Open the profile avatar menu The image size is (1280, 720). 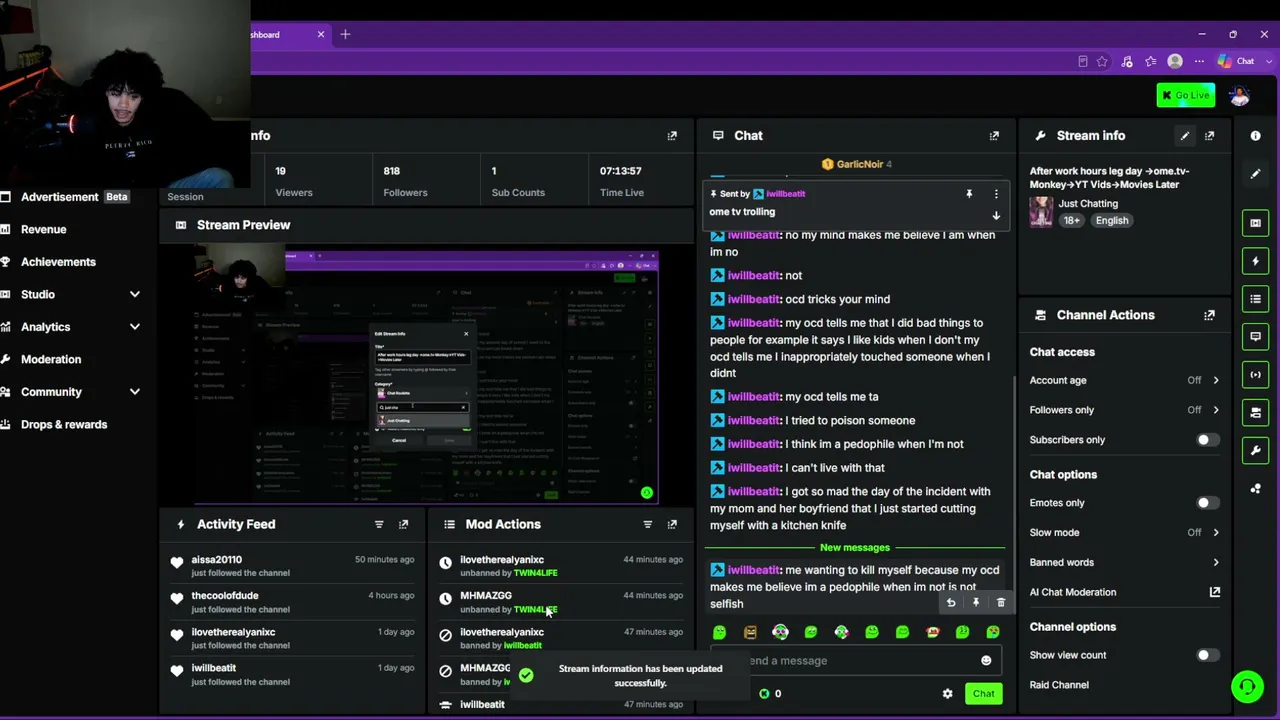[1240, 96]
